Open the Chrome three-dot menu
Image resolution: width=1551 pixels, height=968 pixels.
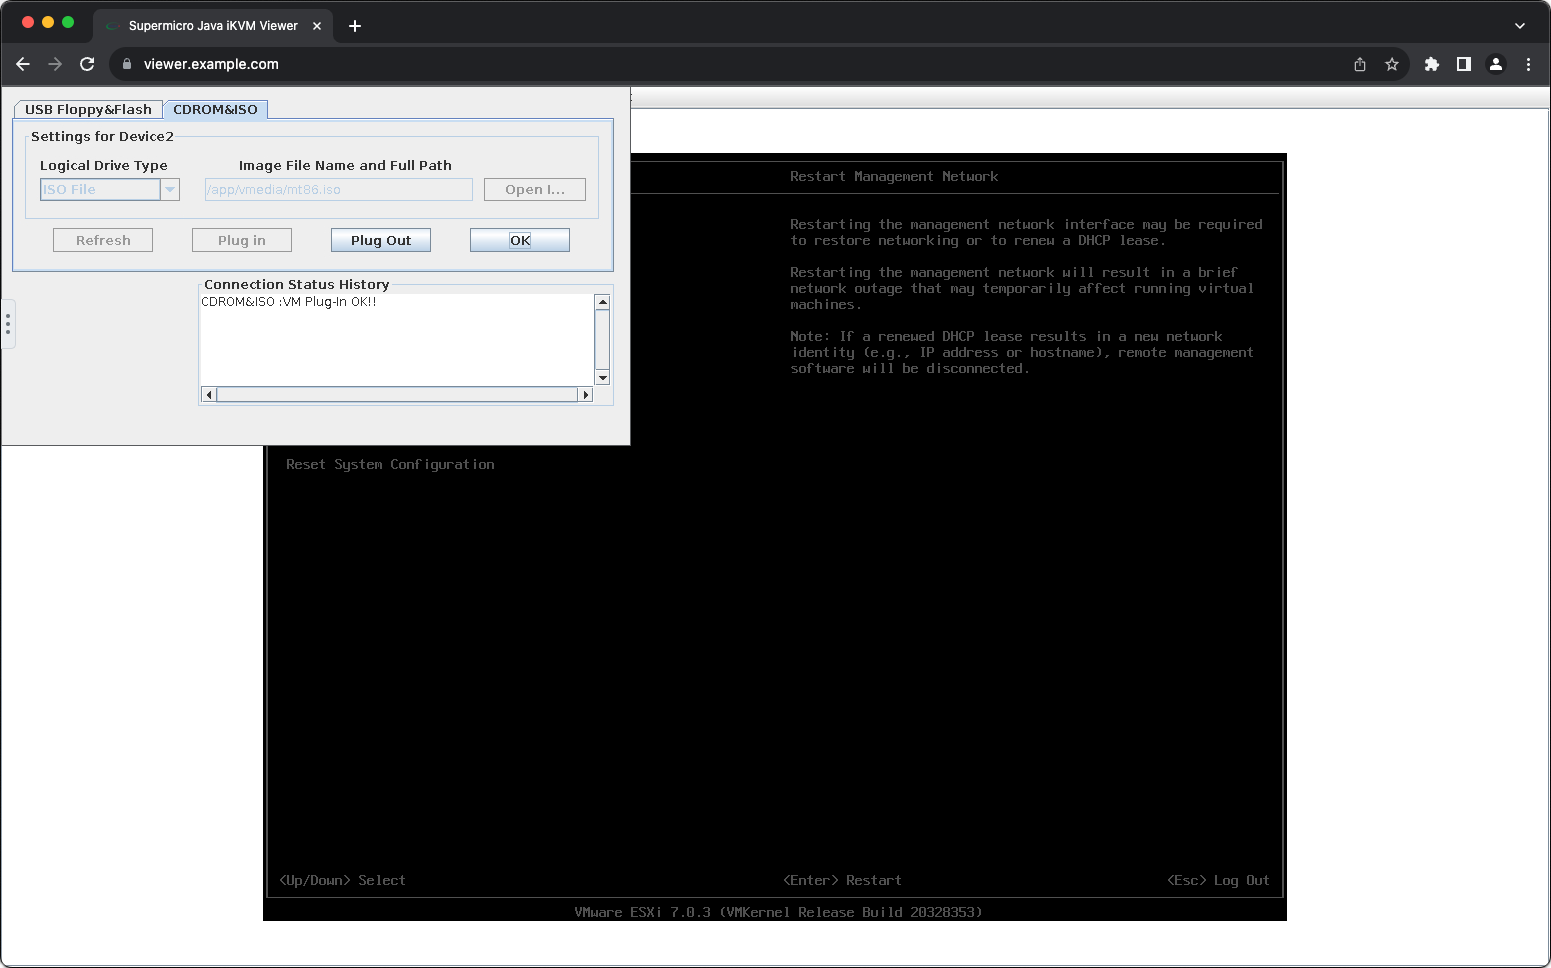tap(1528, 64)
